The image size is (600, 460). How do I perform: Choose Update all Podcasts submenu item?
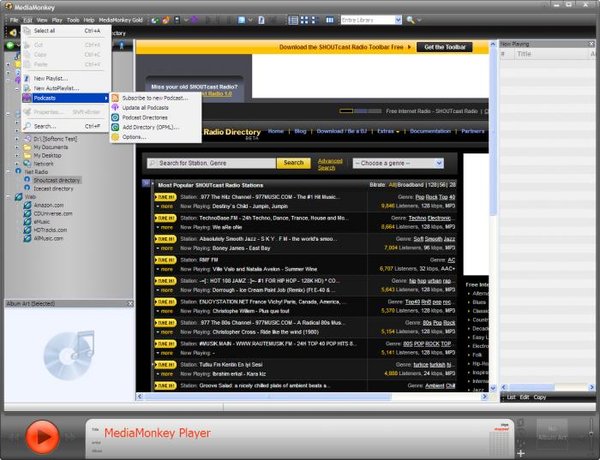point(155,108)
